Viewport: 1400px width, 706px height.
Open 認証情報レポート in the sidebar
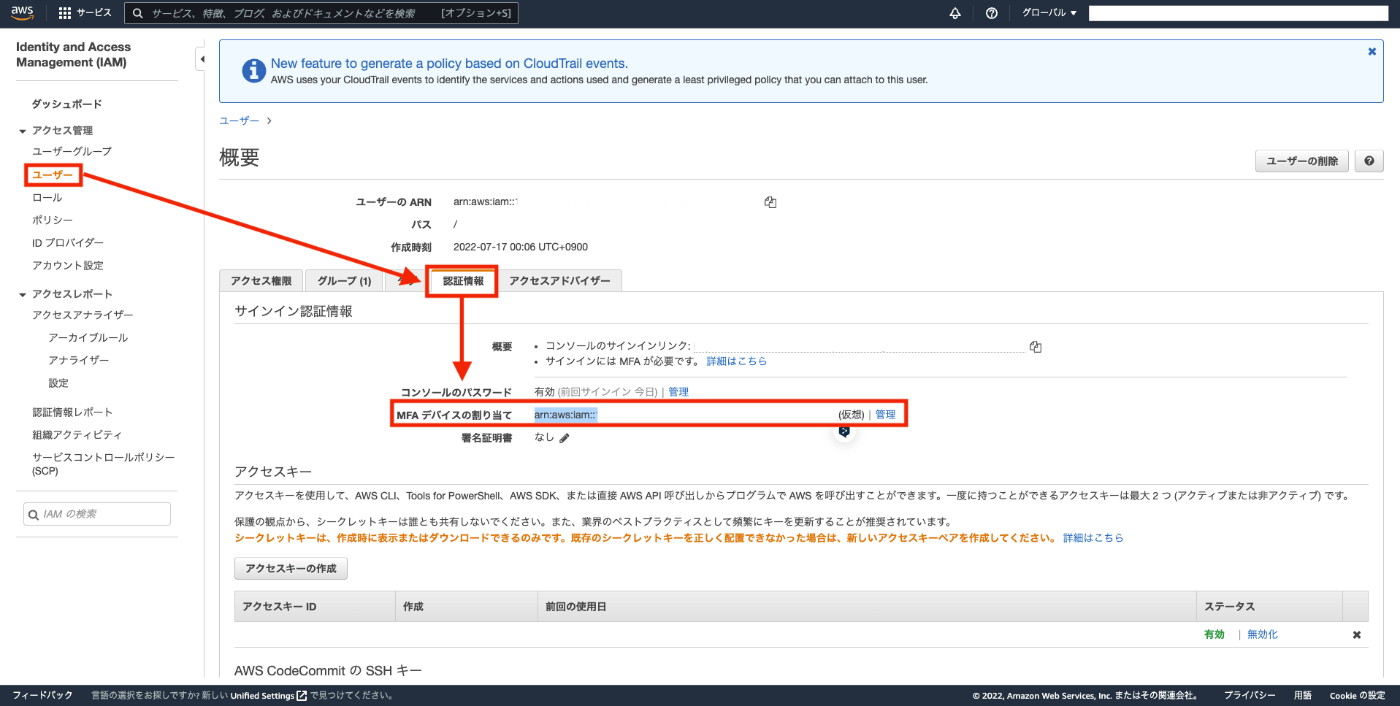coord(73,412)
